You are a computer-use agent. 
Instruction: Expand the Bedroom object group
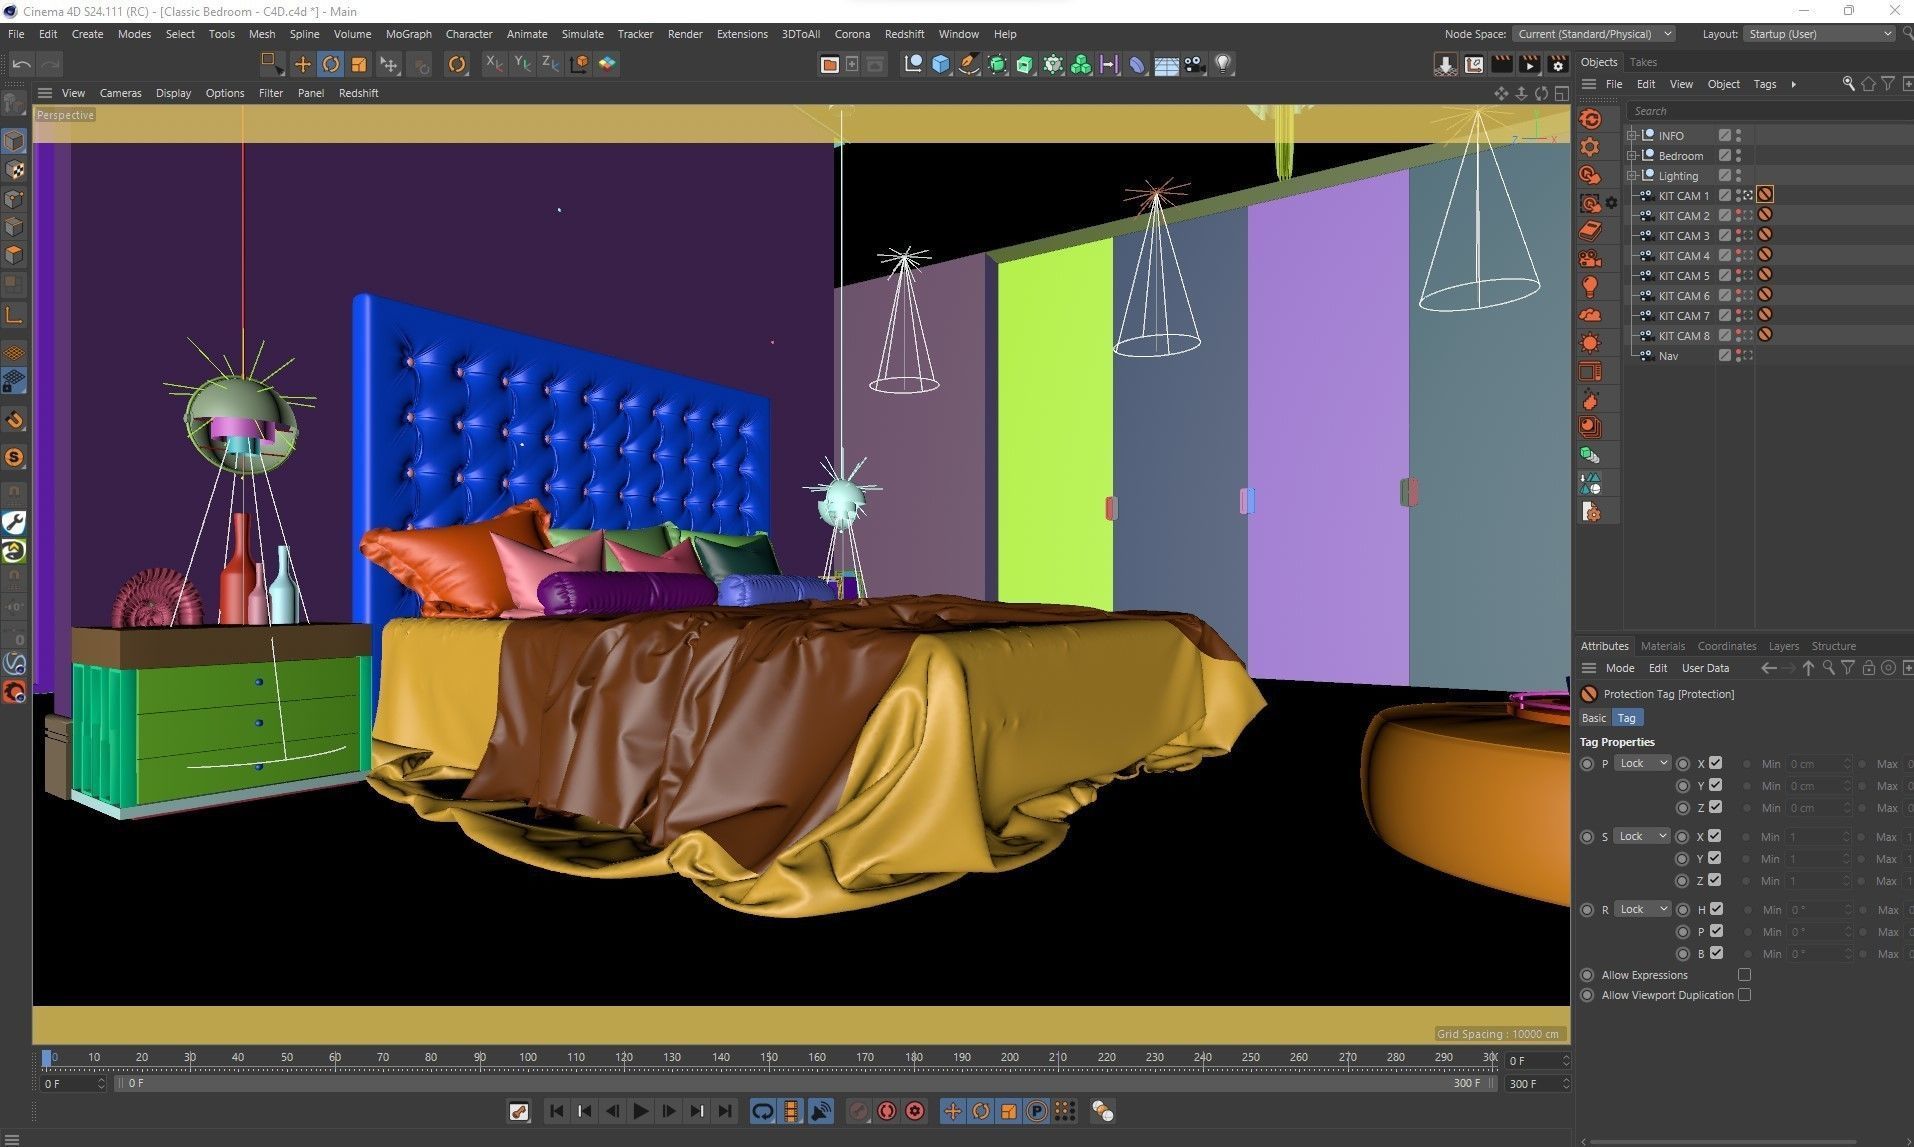[x=1631, y=155]
